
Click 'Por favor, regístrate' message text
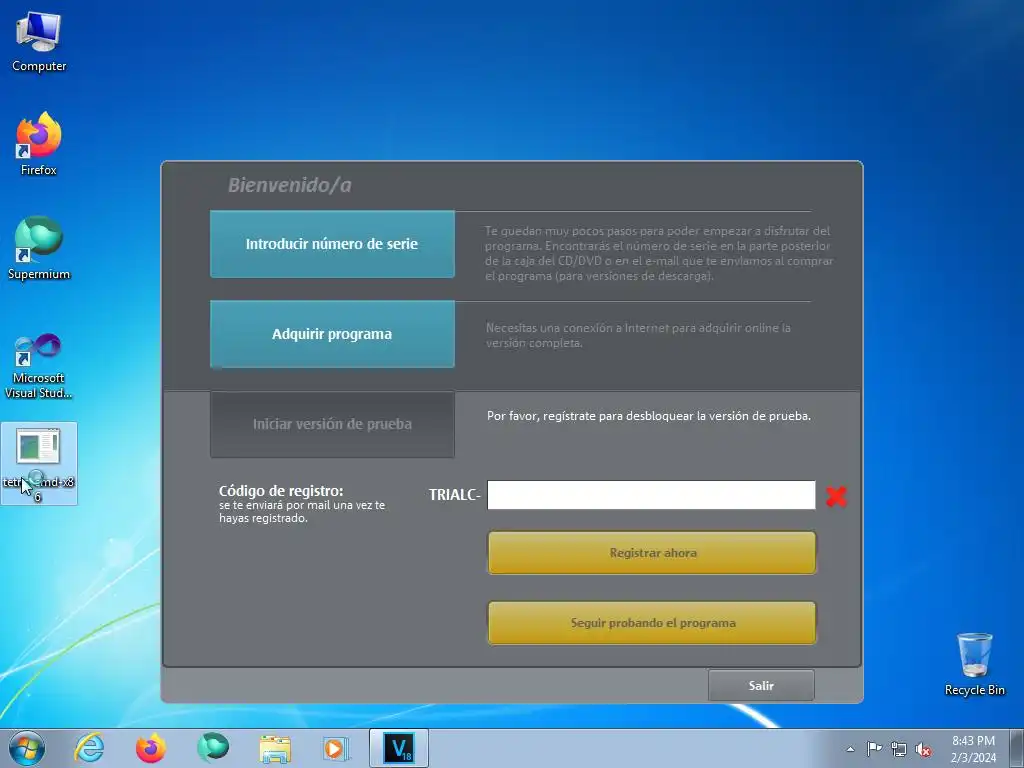click(648, 416)
